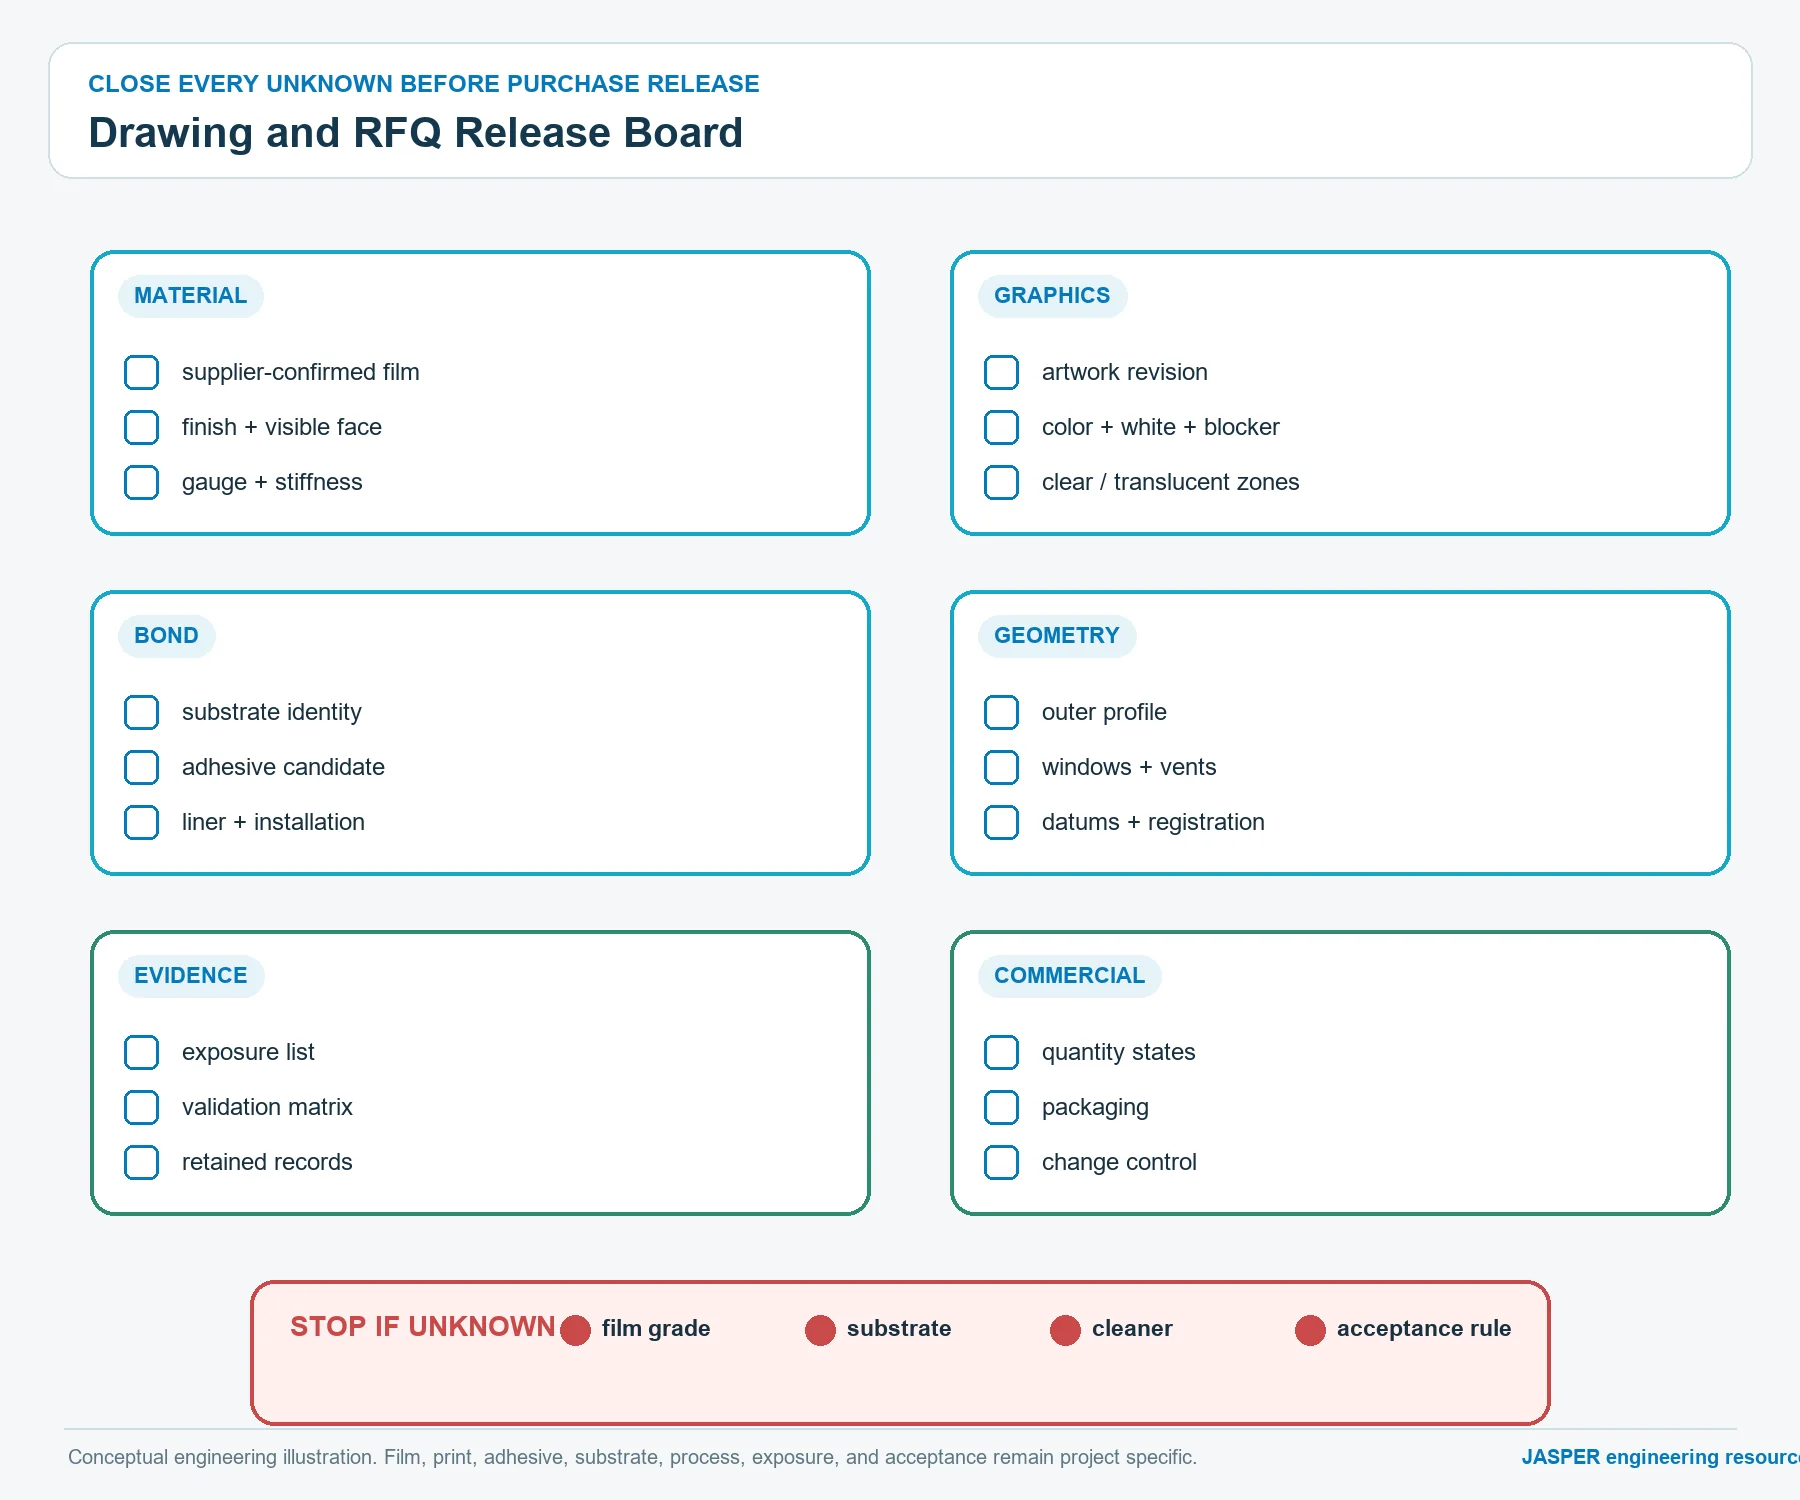
Task: Mark gauge + stiffness as done
Action: [141, 482]
